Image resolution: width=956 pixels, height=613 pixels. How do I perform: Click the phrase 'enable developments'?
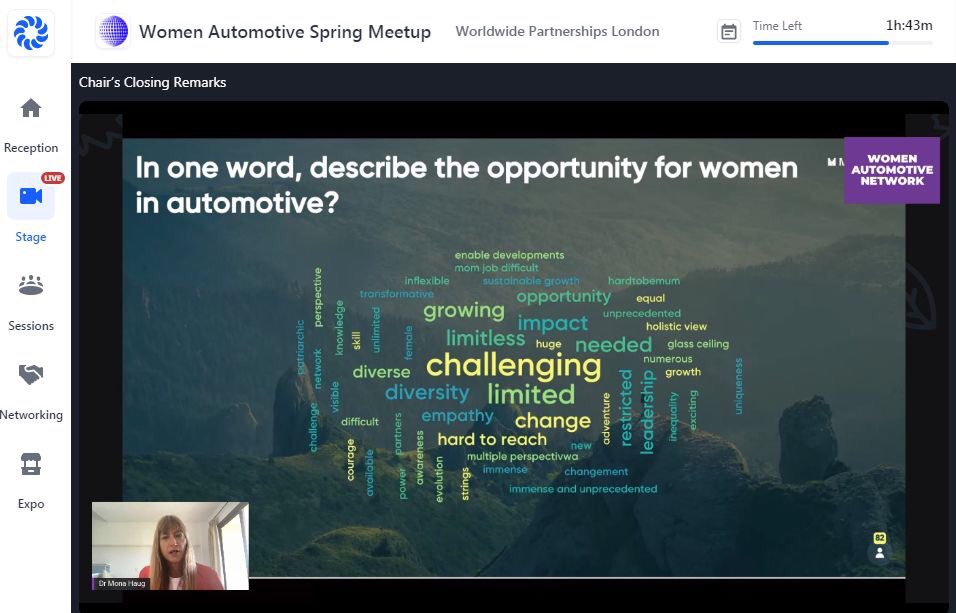click(509, 255)
